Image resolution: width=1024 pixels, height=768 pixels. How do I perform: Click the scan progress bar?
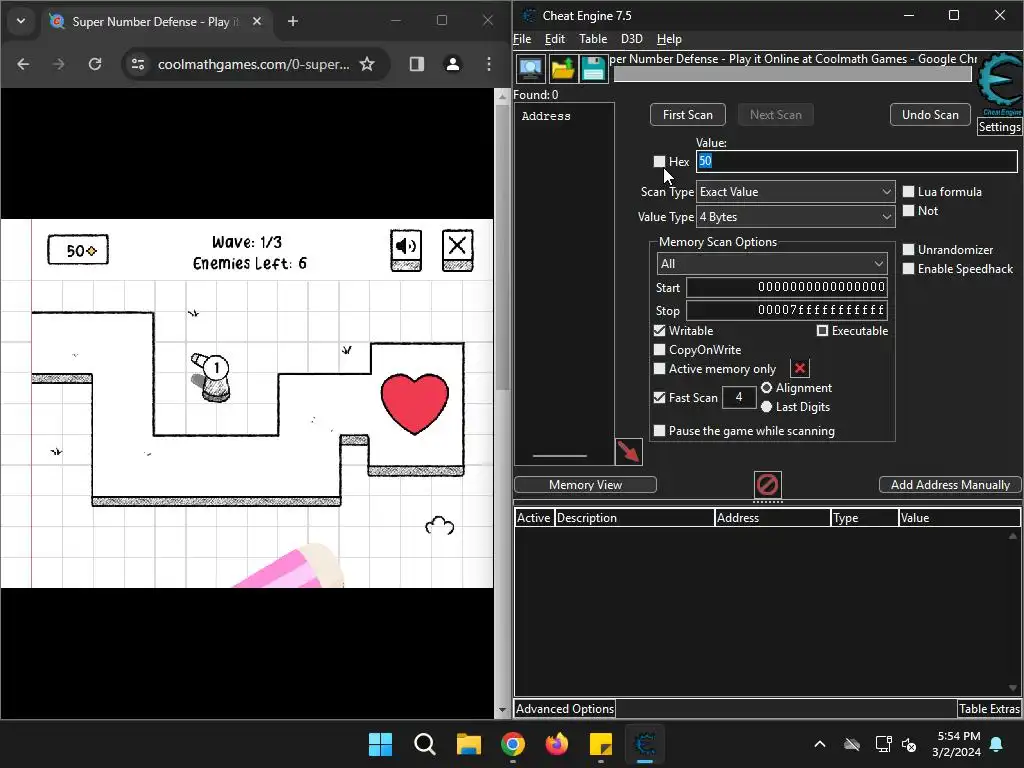point(792,74)
